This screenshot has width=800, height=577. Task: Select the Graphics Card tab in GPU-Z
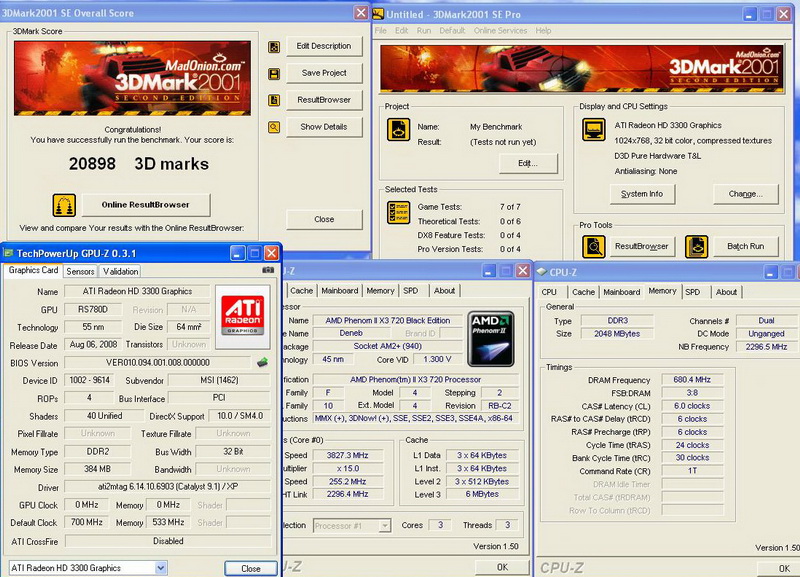(33, 270)
